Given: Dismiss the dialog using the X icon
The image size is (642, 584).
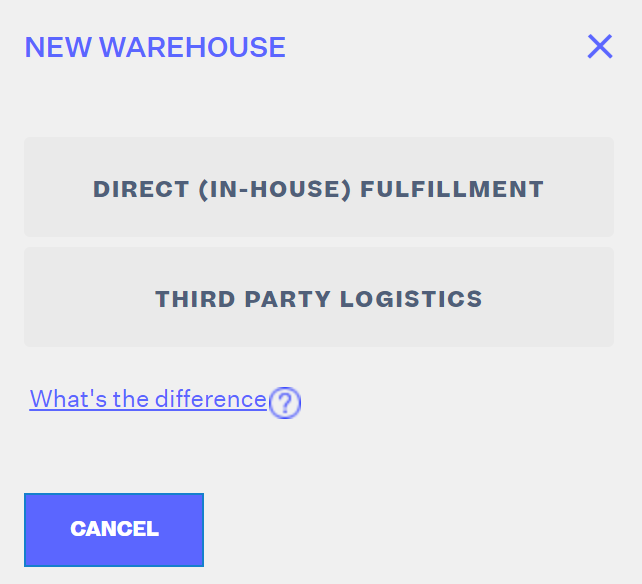Looking at the screenshot, I should [600, 46].
